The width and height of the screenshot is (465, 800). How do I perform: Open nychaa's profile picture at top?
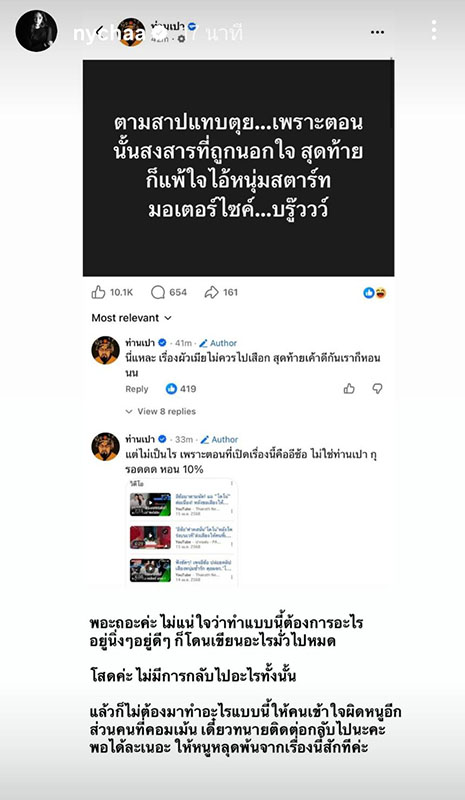pyautogui.click(x=36, y=31)
